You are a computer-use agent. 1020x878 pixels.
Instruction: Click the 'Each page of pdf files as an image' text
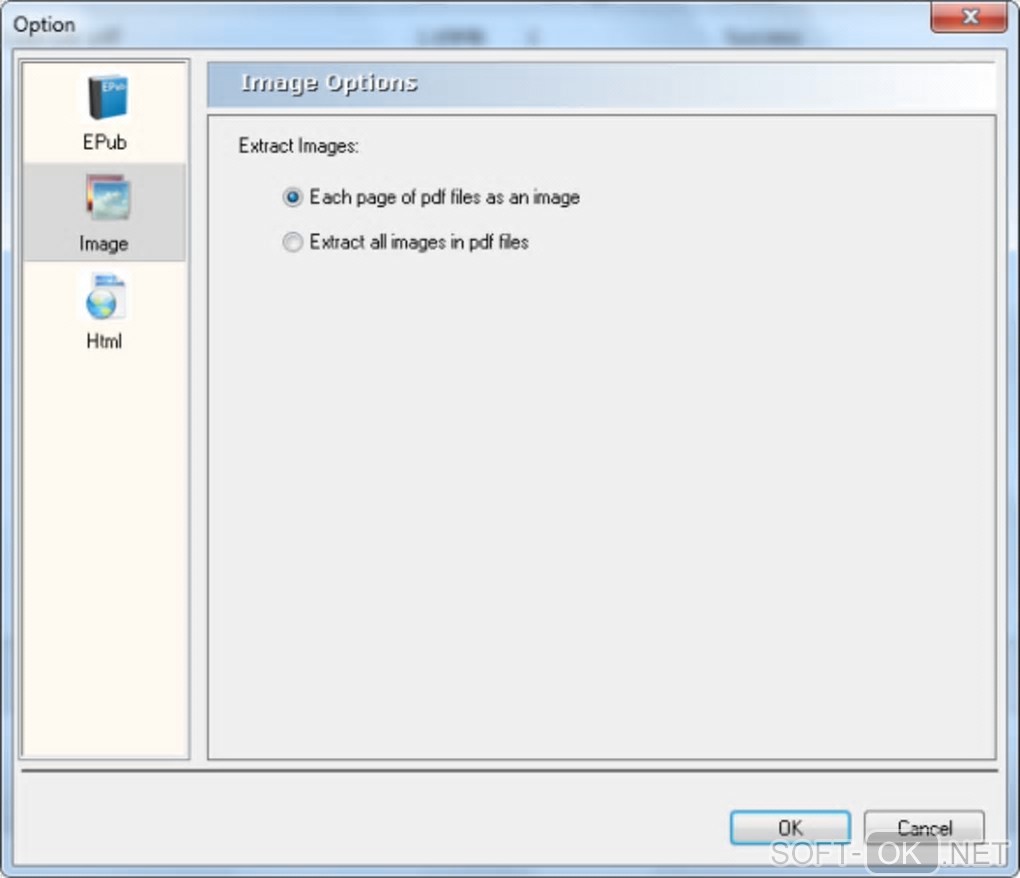click(444, 197)
